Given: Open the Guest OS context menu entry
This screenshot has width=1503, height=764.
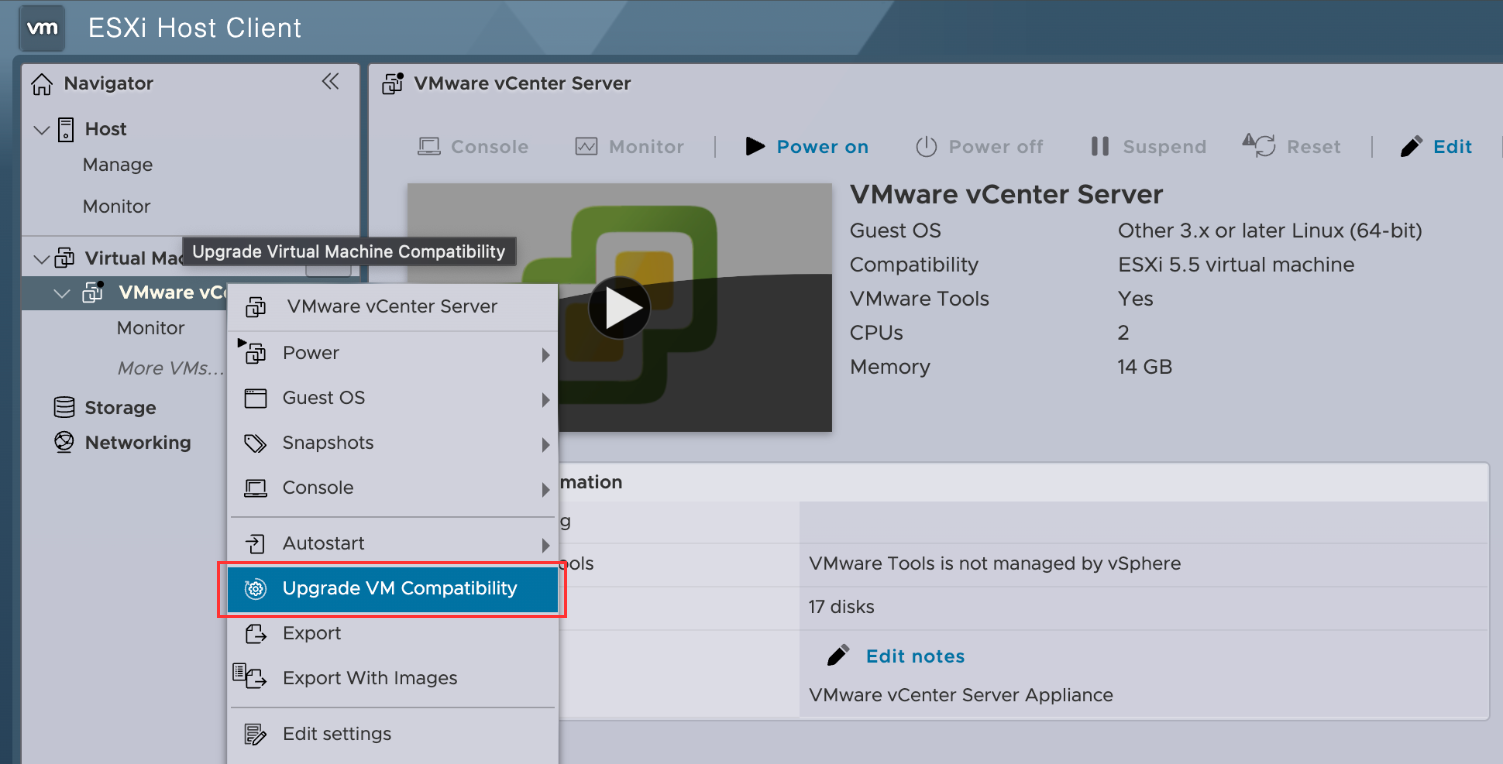Looking at the screenshot, I should point(392,398).
